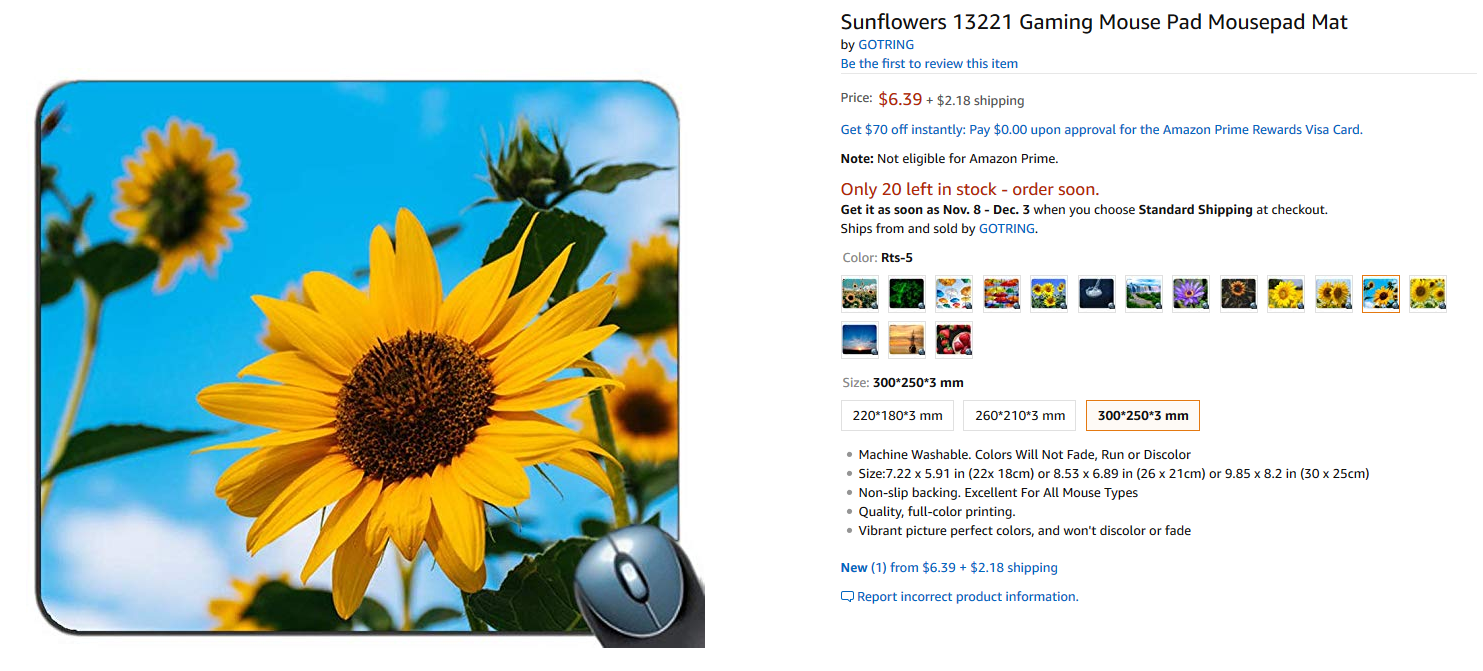Pick the 300*250*3 mm size option
The width and height of the screenshot is (1483, 671).
pos(1143,416)
